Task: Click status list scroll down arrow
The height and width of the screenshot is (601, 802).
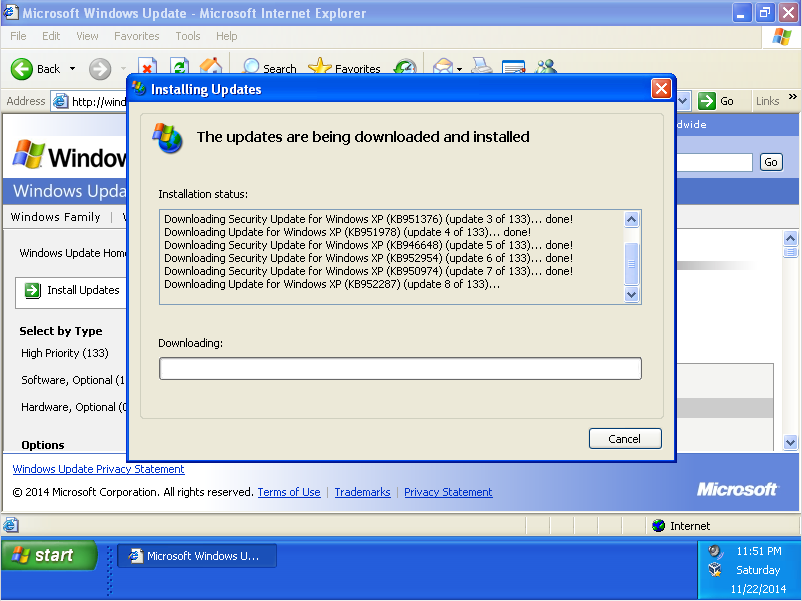Action: [632, 295]
